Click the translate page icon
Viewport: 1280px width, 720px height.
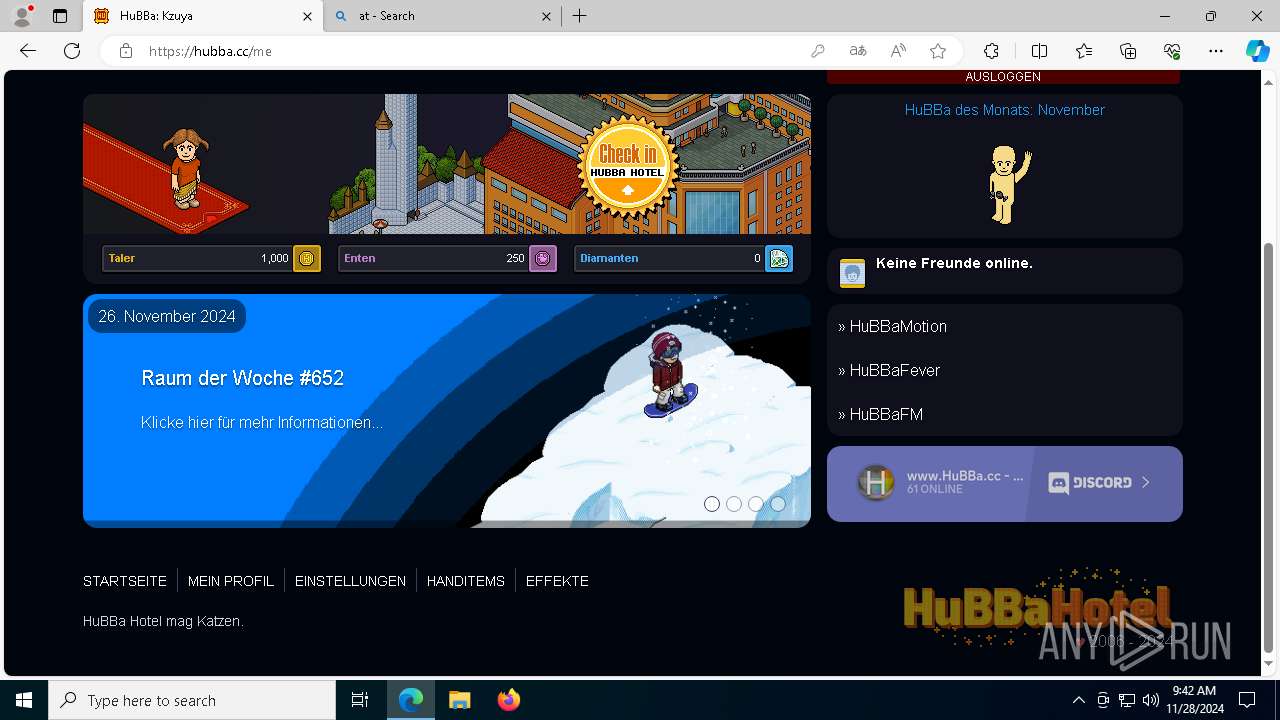858,51
